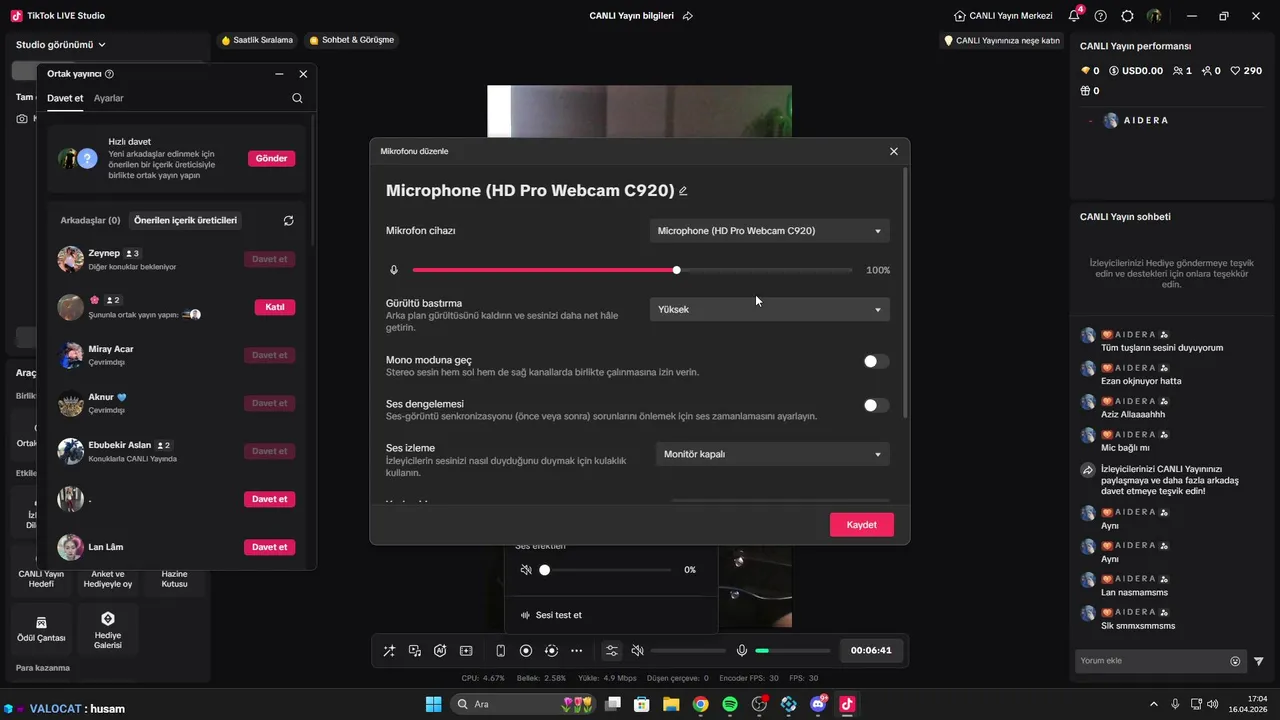Open the emoji picker in chat box
This screenshot has height=720, width=1280.
[1235, 661]
